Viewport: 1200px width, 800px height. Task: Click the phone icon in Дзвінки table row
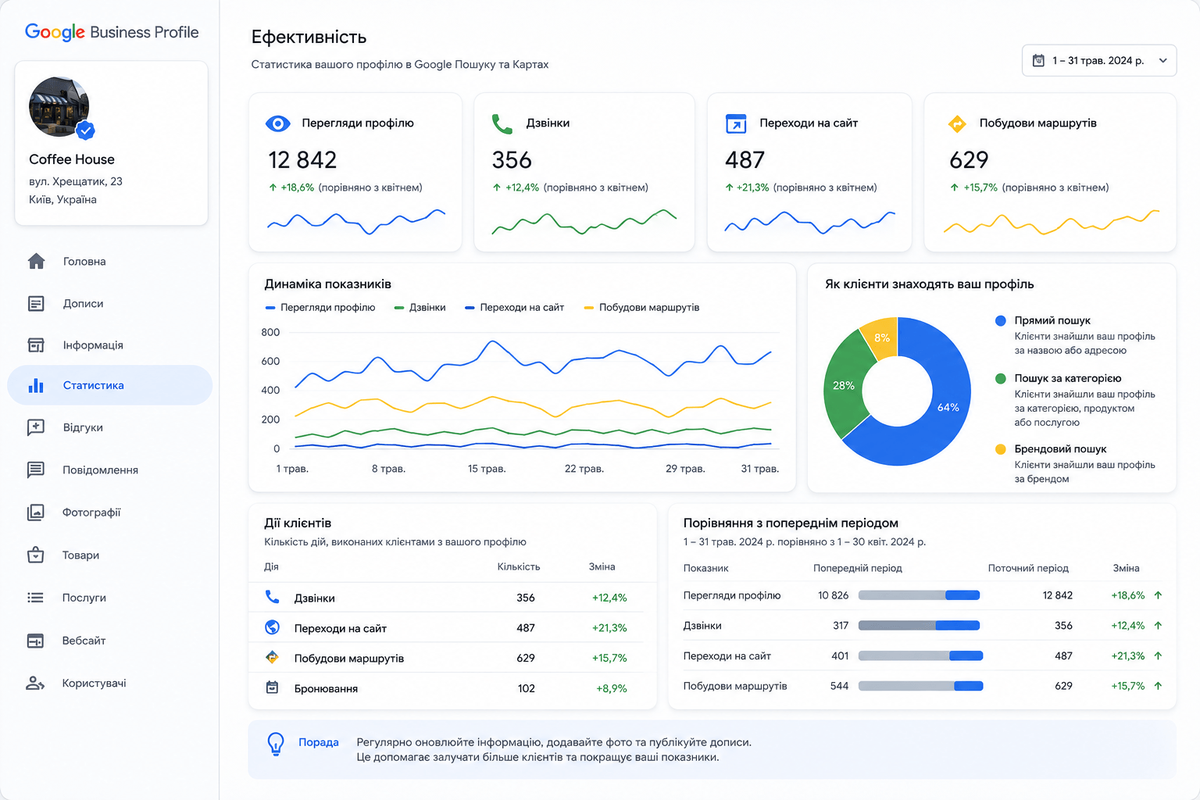(272, 597)
